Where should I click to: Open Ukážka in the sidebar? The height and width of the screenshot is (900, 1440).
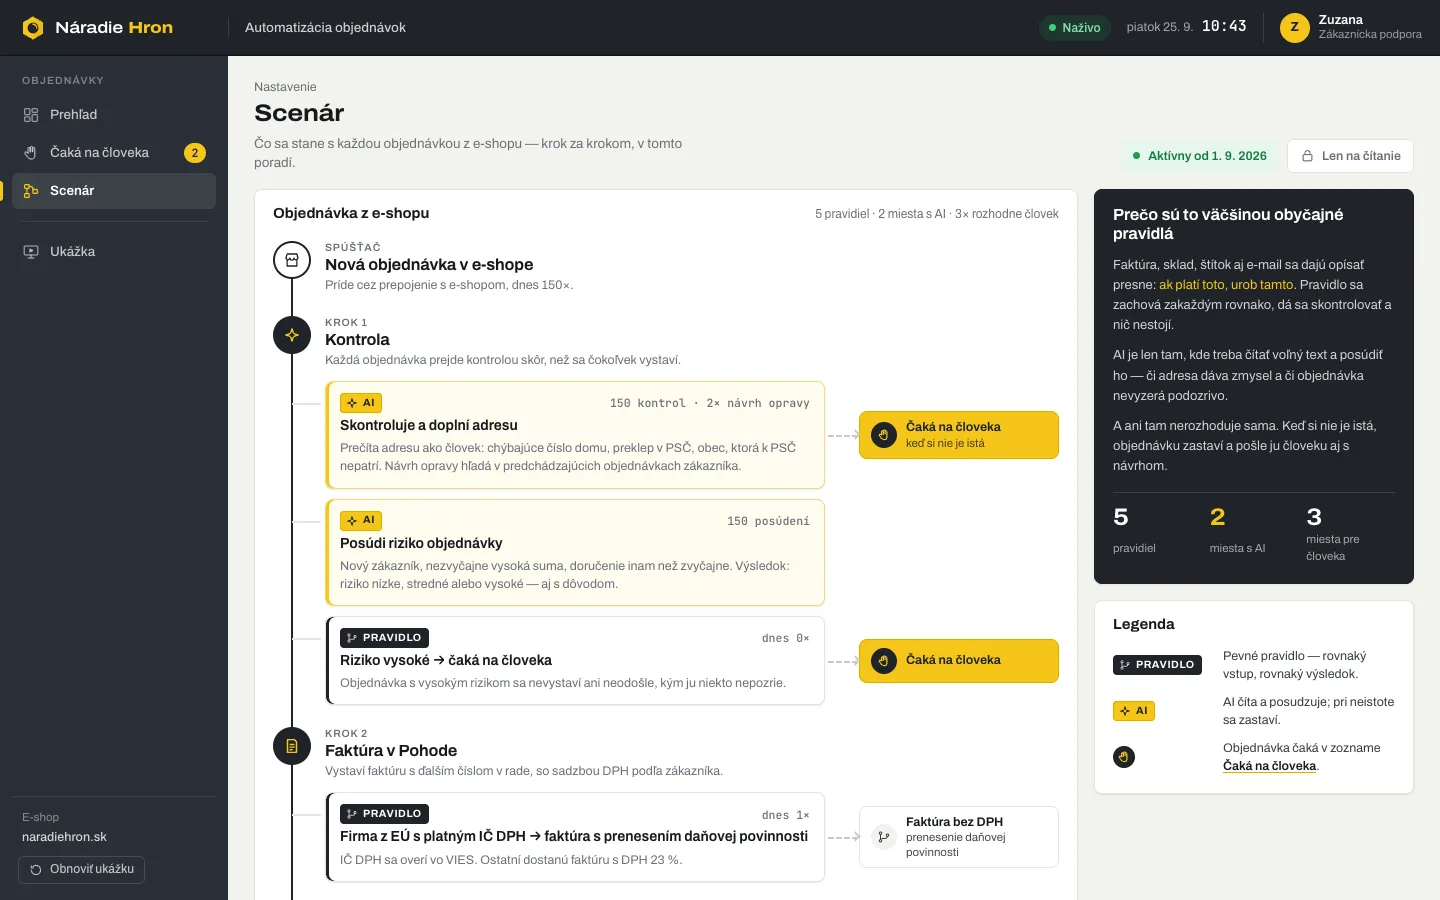point(114,252)
